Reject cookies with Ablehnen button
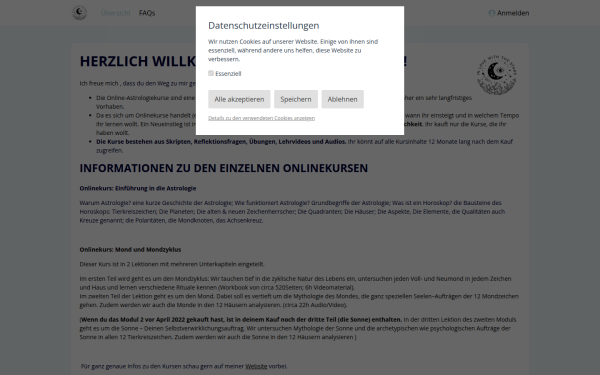This screenshot has width=600, height=375. [x=342, y=99]
